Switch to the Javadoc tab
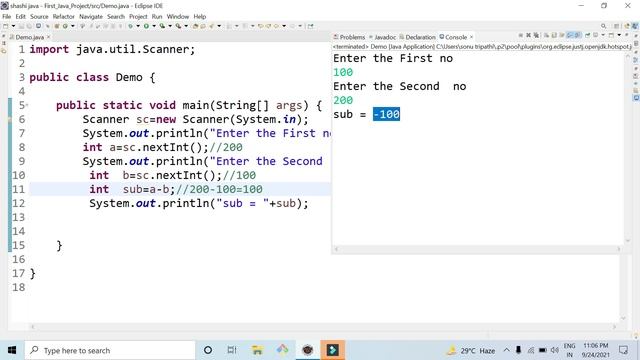This screenshot has width=640, height=360. tap(382, 37)
